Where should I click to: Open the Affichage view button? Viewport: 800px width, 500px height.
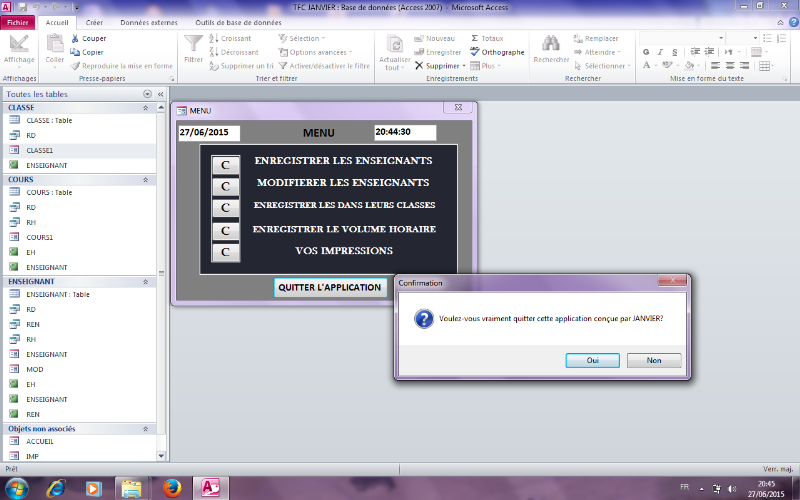pyautogui.click(x=19, y=50)
